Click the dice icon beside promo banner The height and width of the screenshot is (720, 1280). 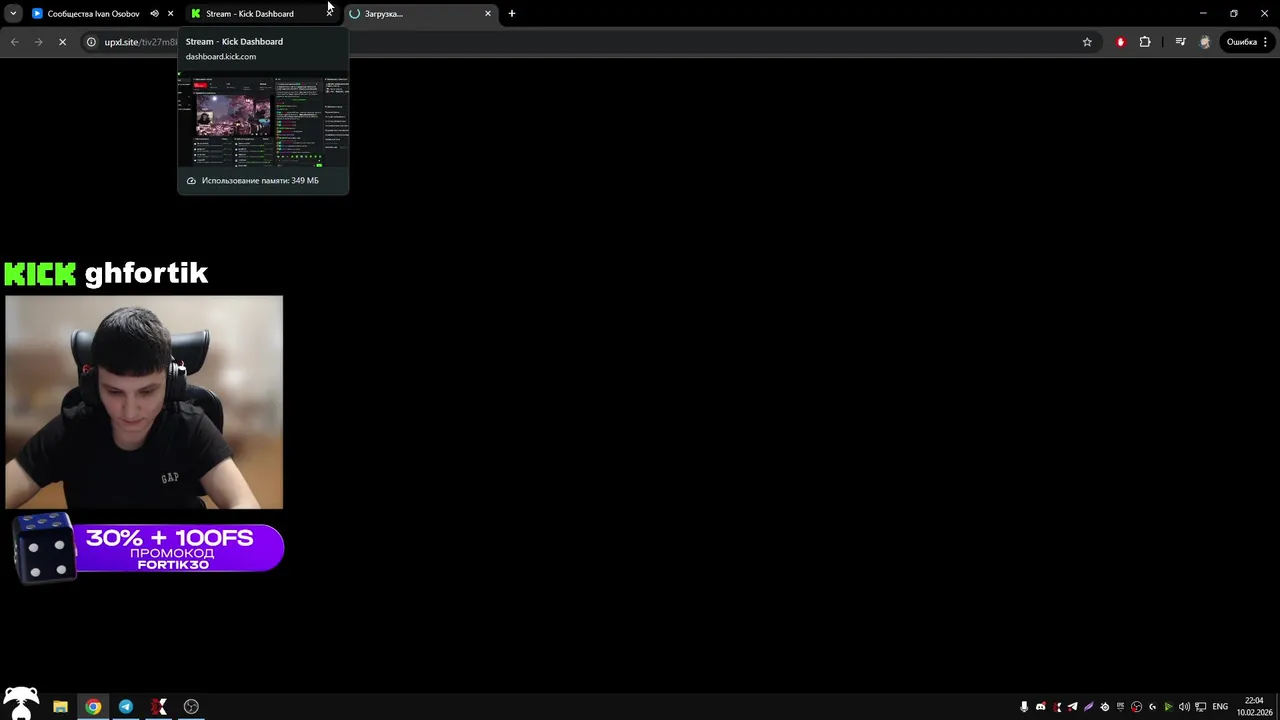pyautogui.click(x=44, y=548)
